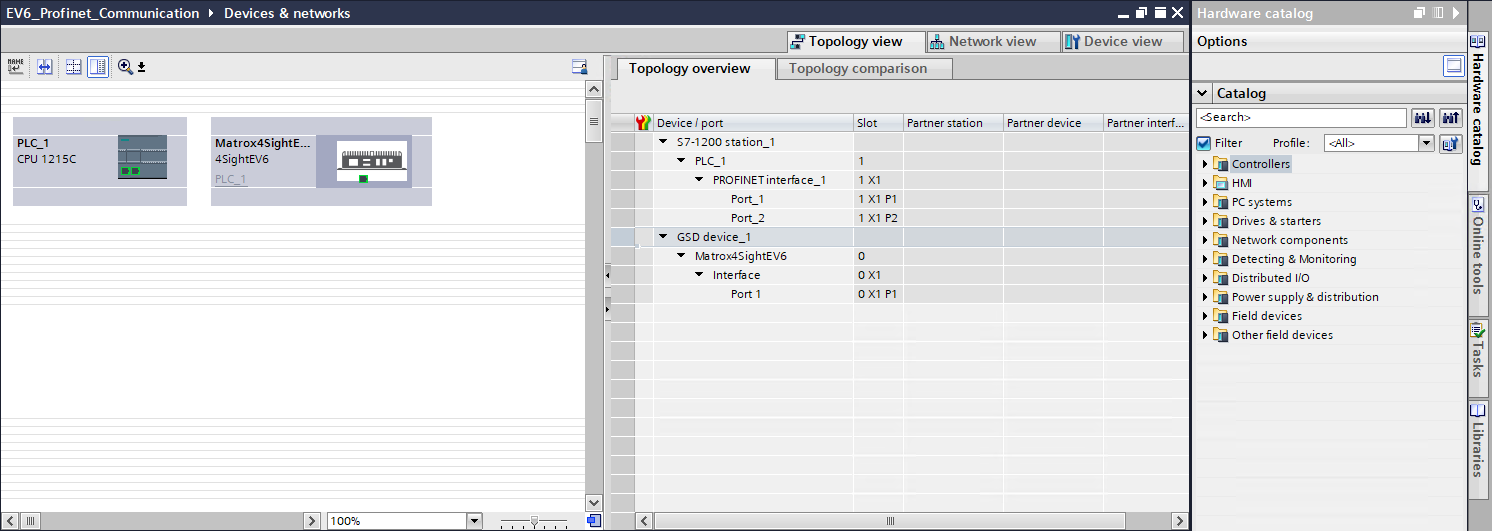Open catalog profile settings icon
This screenshot has width=1492, height=531.
click(x=1451, y=143)
